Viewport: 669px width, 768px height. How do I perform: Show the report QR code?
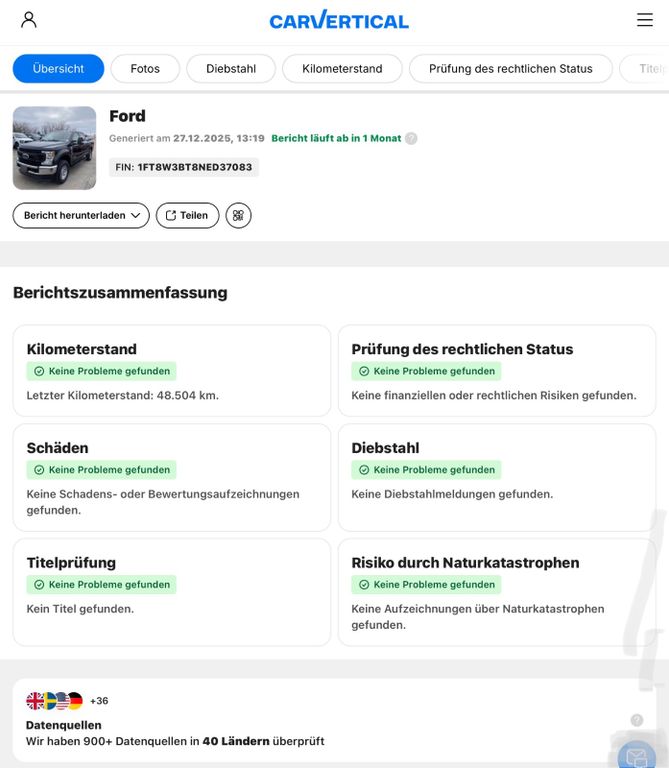tap(238, 215)
